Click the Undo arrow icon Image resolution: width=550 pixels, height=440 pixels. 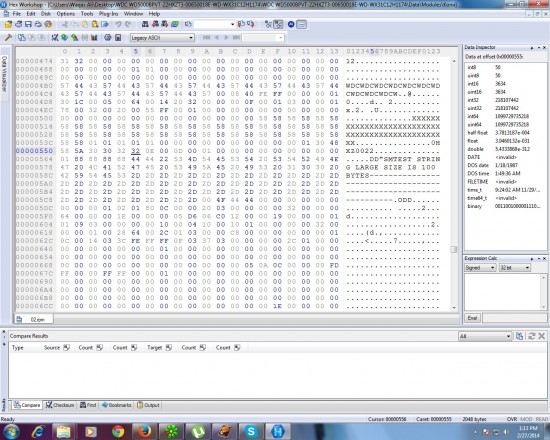(118, 24)
